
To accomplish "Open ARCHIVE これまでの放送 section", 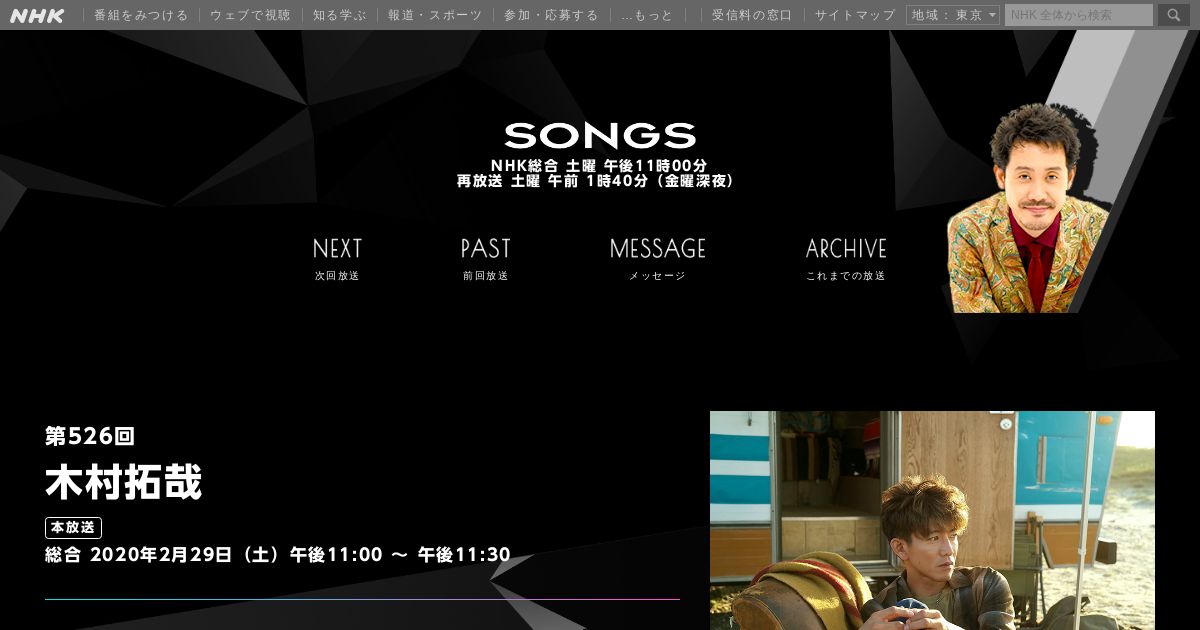I will pyautogui.click(x=846, y=259).
